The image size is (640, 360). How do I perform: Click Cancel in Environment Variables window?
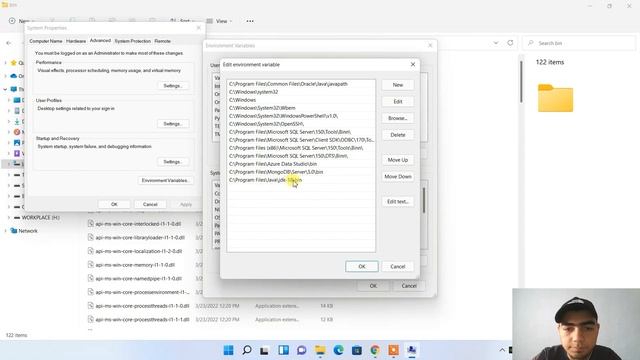click(409, 286)
